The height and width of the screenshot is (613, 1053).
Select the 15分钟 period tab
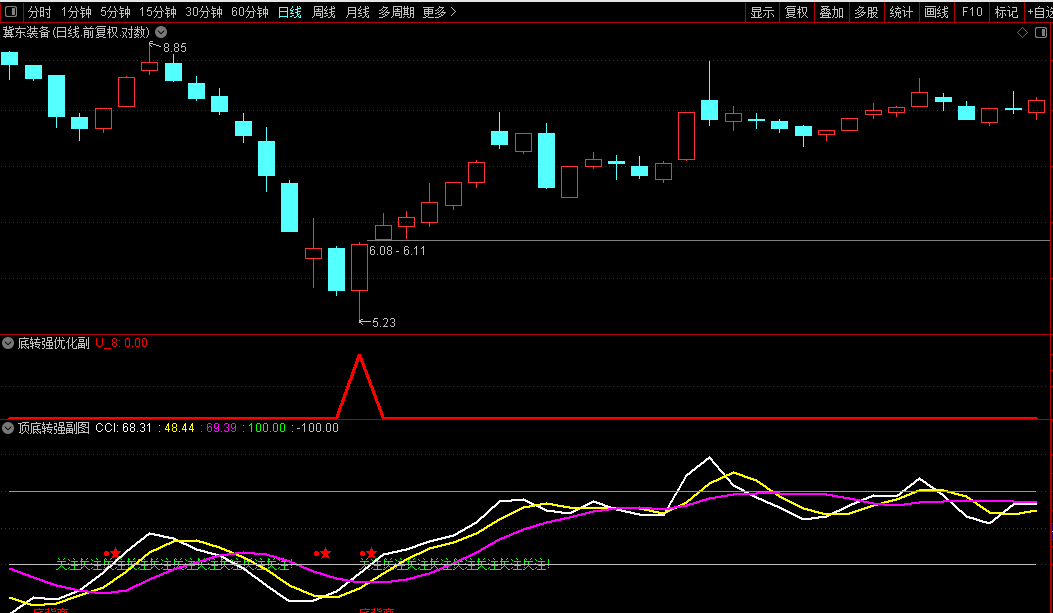pos(157,12)
